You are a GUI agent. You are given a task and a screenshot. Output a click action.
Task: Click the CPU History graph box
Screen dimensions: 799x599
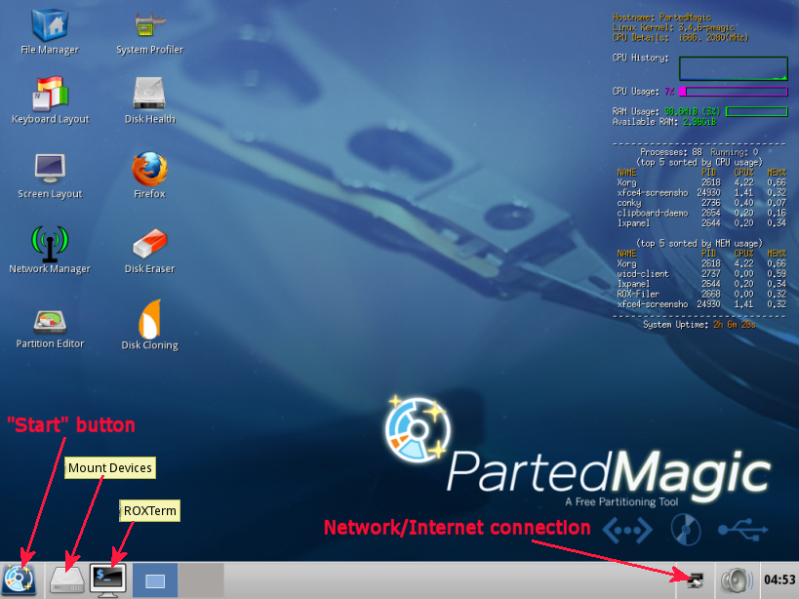[733, 68]
